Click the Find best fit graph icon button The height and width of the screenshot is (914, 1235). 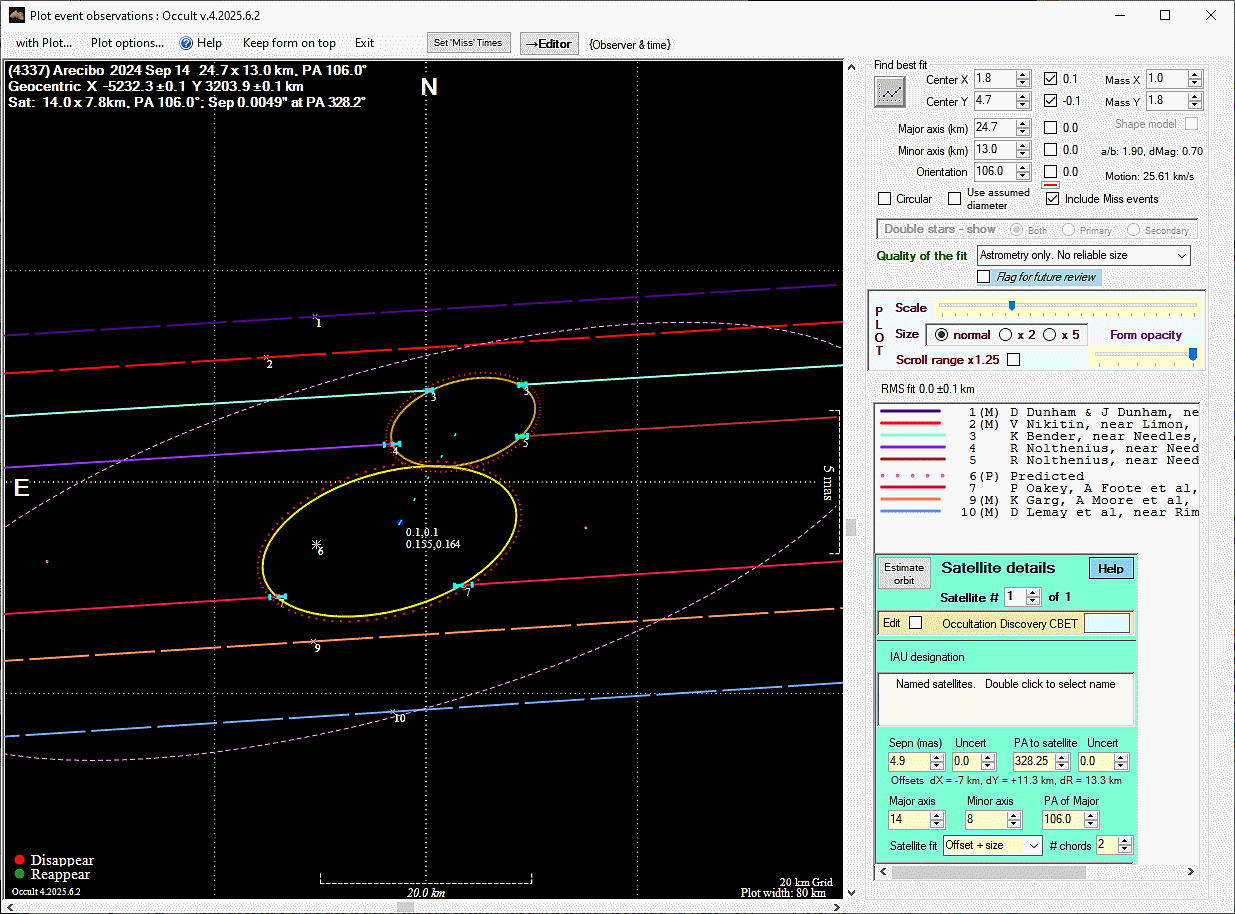(889, 92)
